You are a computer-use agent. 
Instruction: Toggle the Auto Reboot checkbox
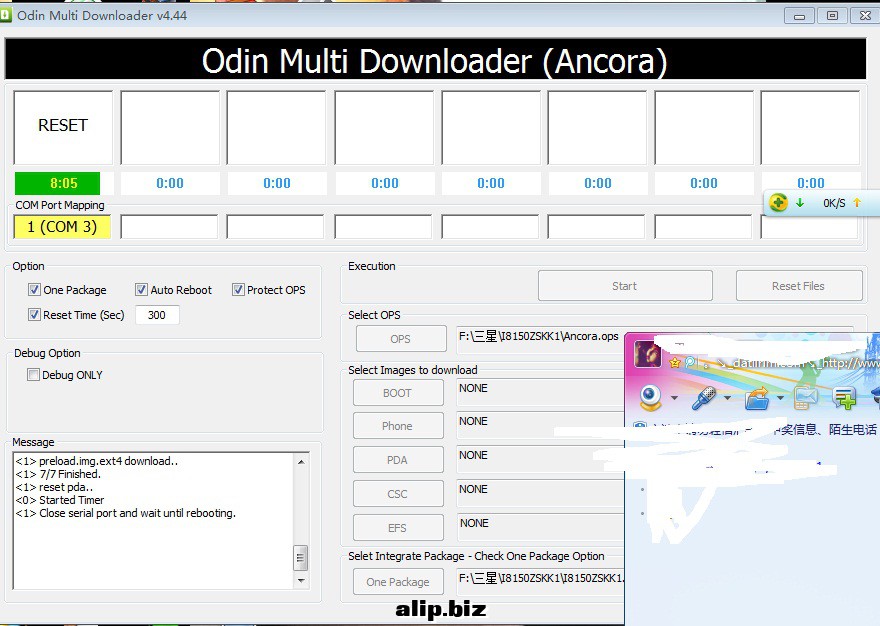(141, 290)
